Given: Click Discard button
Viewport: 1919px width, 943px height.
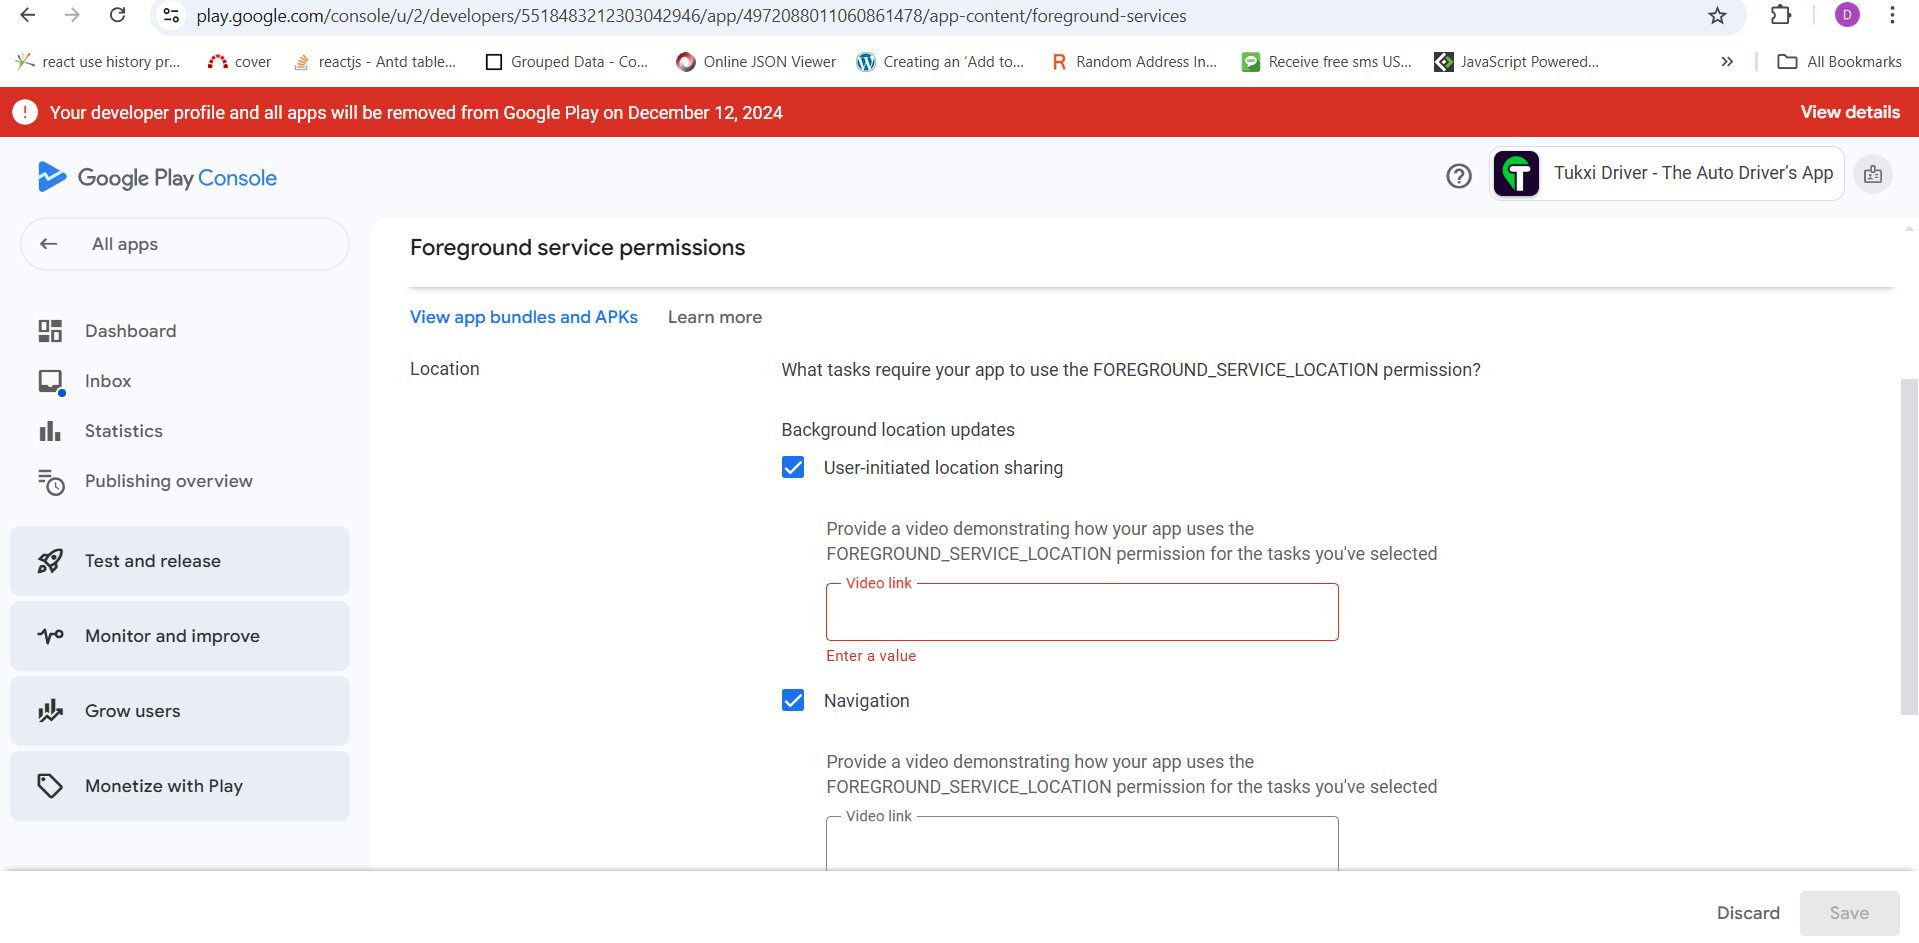Looking at the screenshot, I should 1747,913.
